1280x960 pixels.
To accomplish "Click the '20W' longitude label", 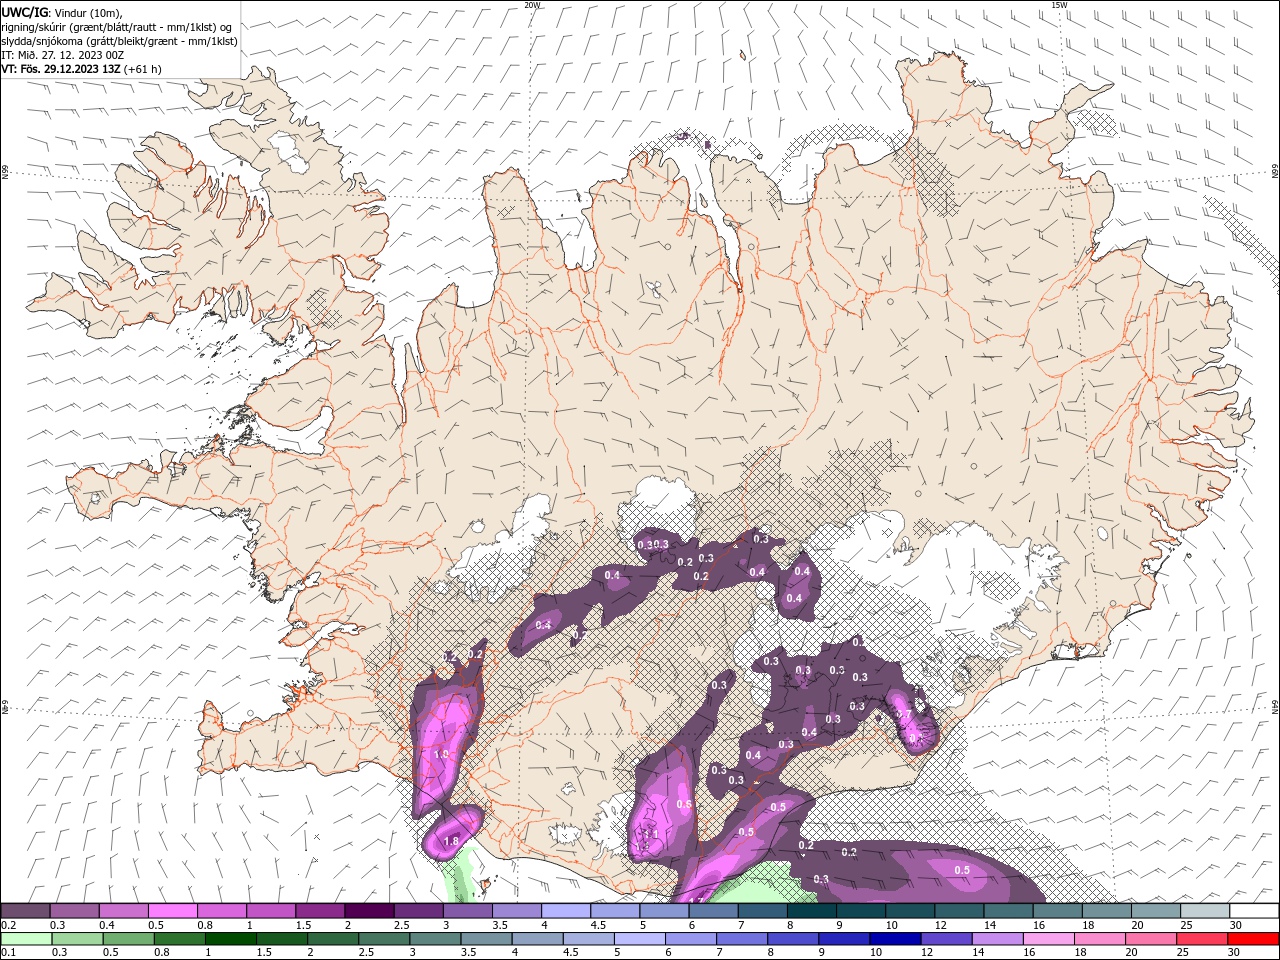I will click(x=532, y=5).
